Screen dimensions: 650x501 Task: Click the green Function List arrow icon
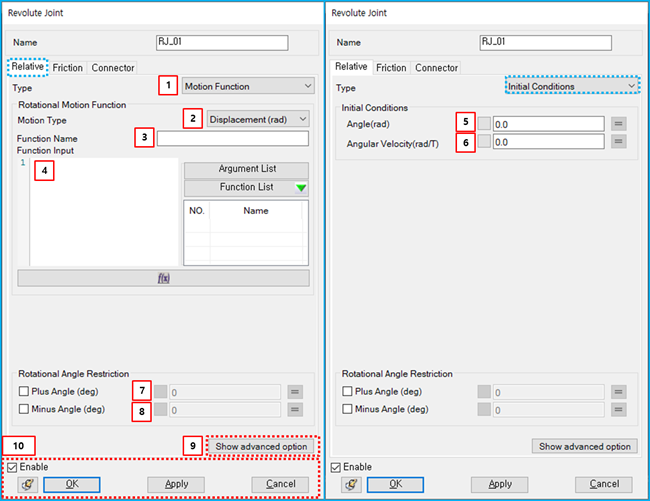coord(301,188)
